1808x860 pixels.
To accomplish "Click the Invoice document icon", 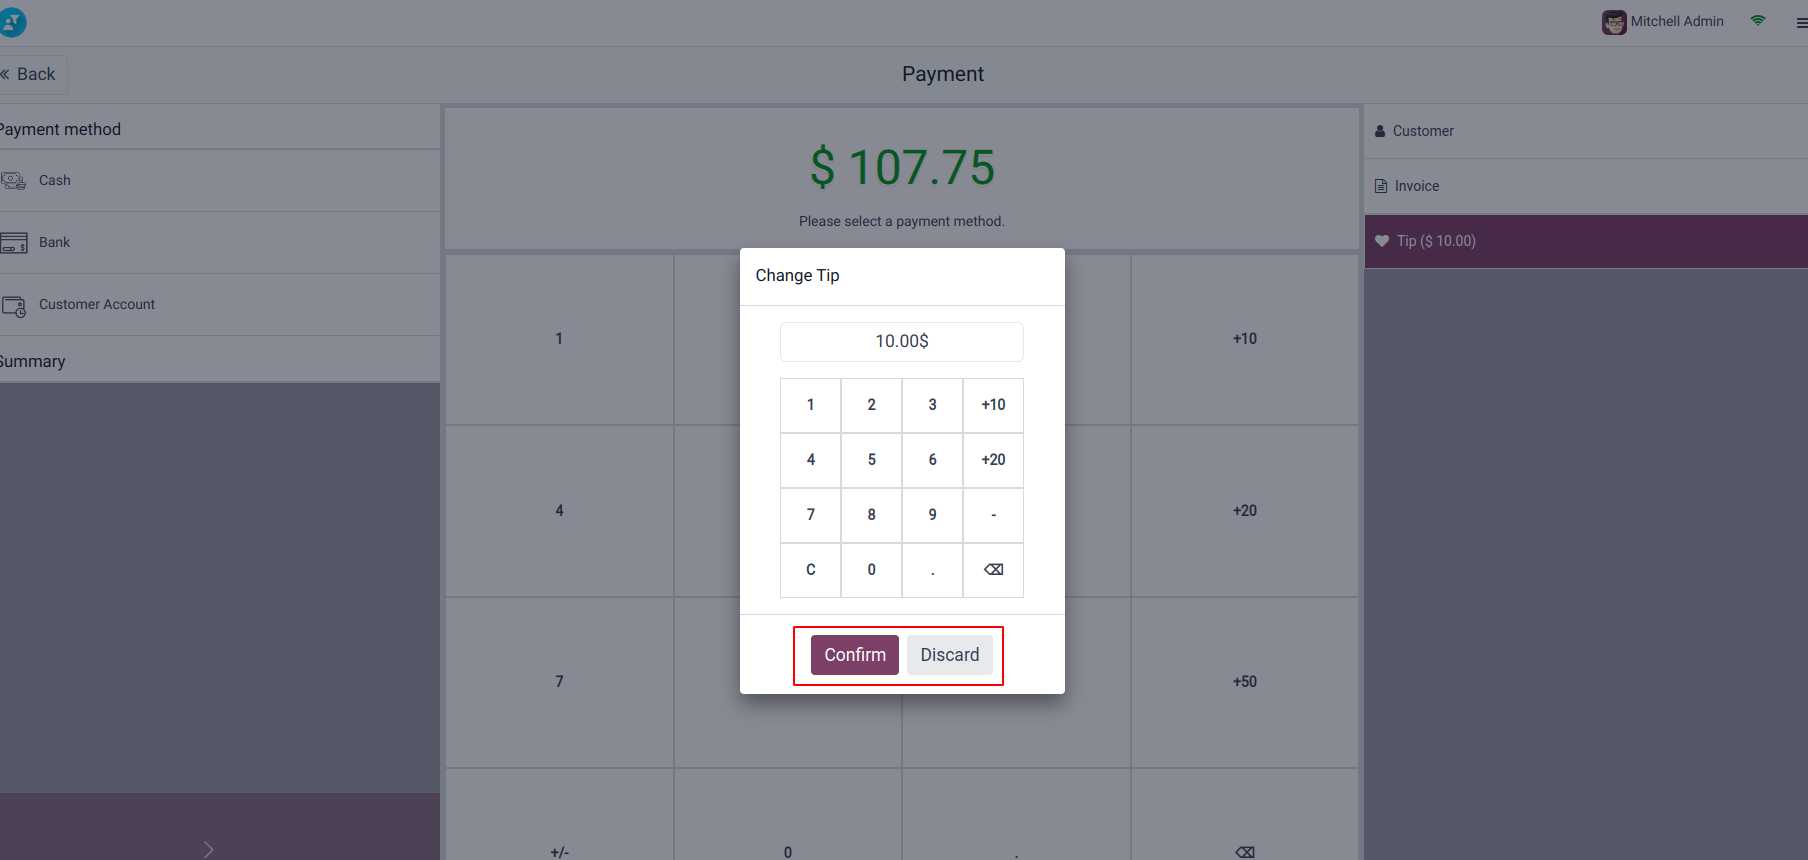I will point(1381,186).
